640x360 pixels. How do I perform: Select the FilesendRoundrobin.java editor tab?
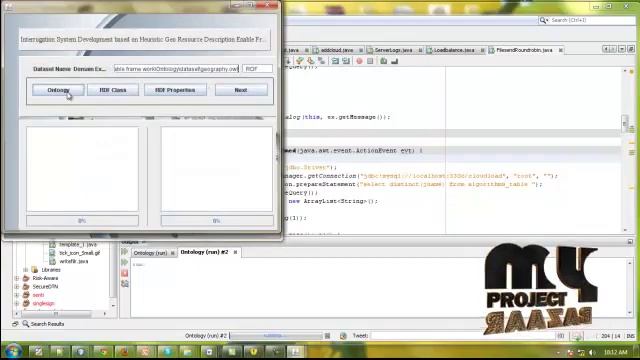click(x=524, y=50)
